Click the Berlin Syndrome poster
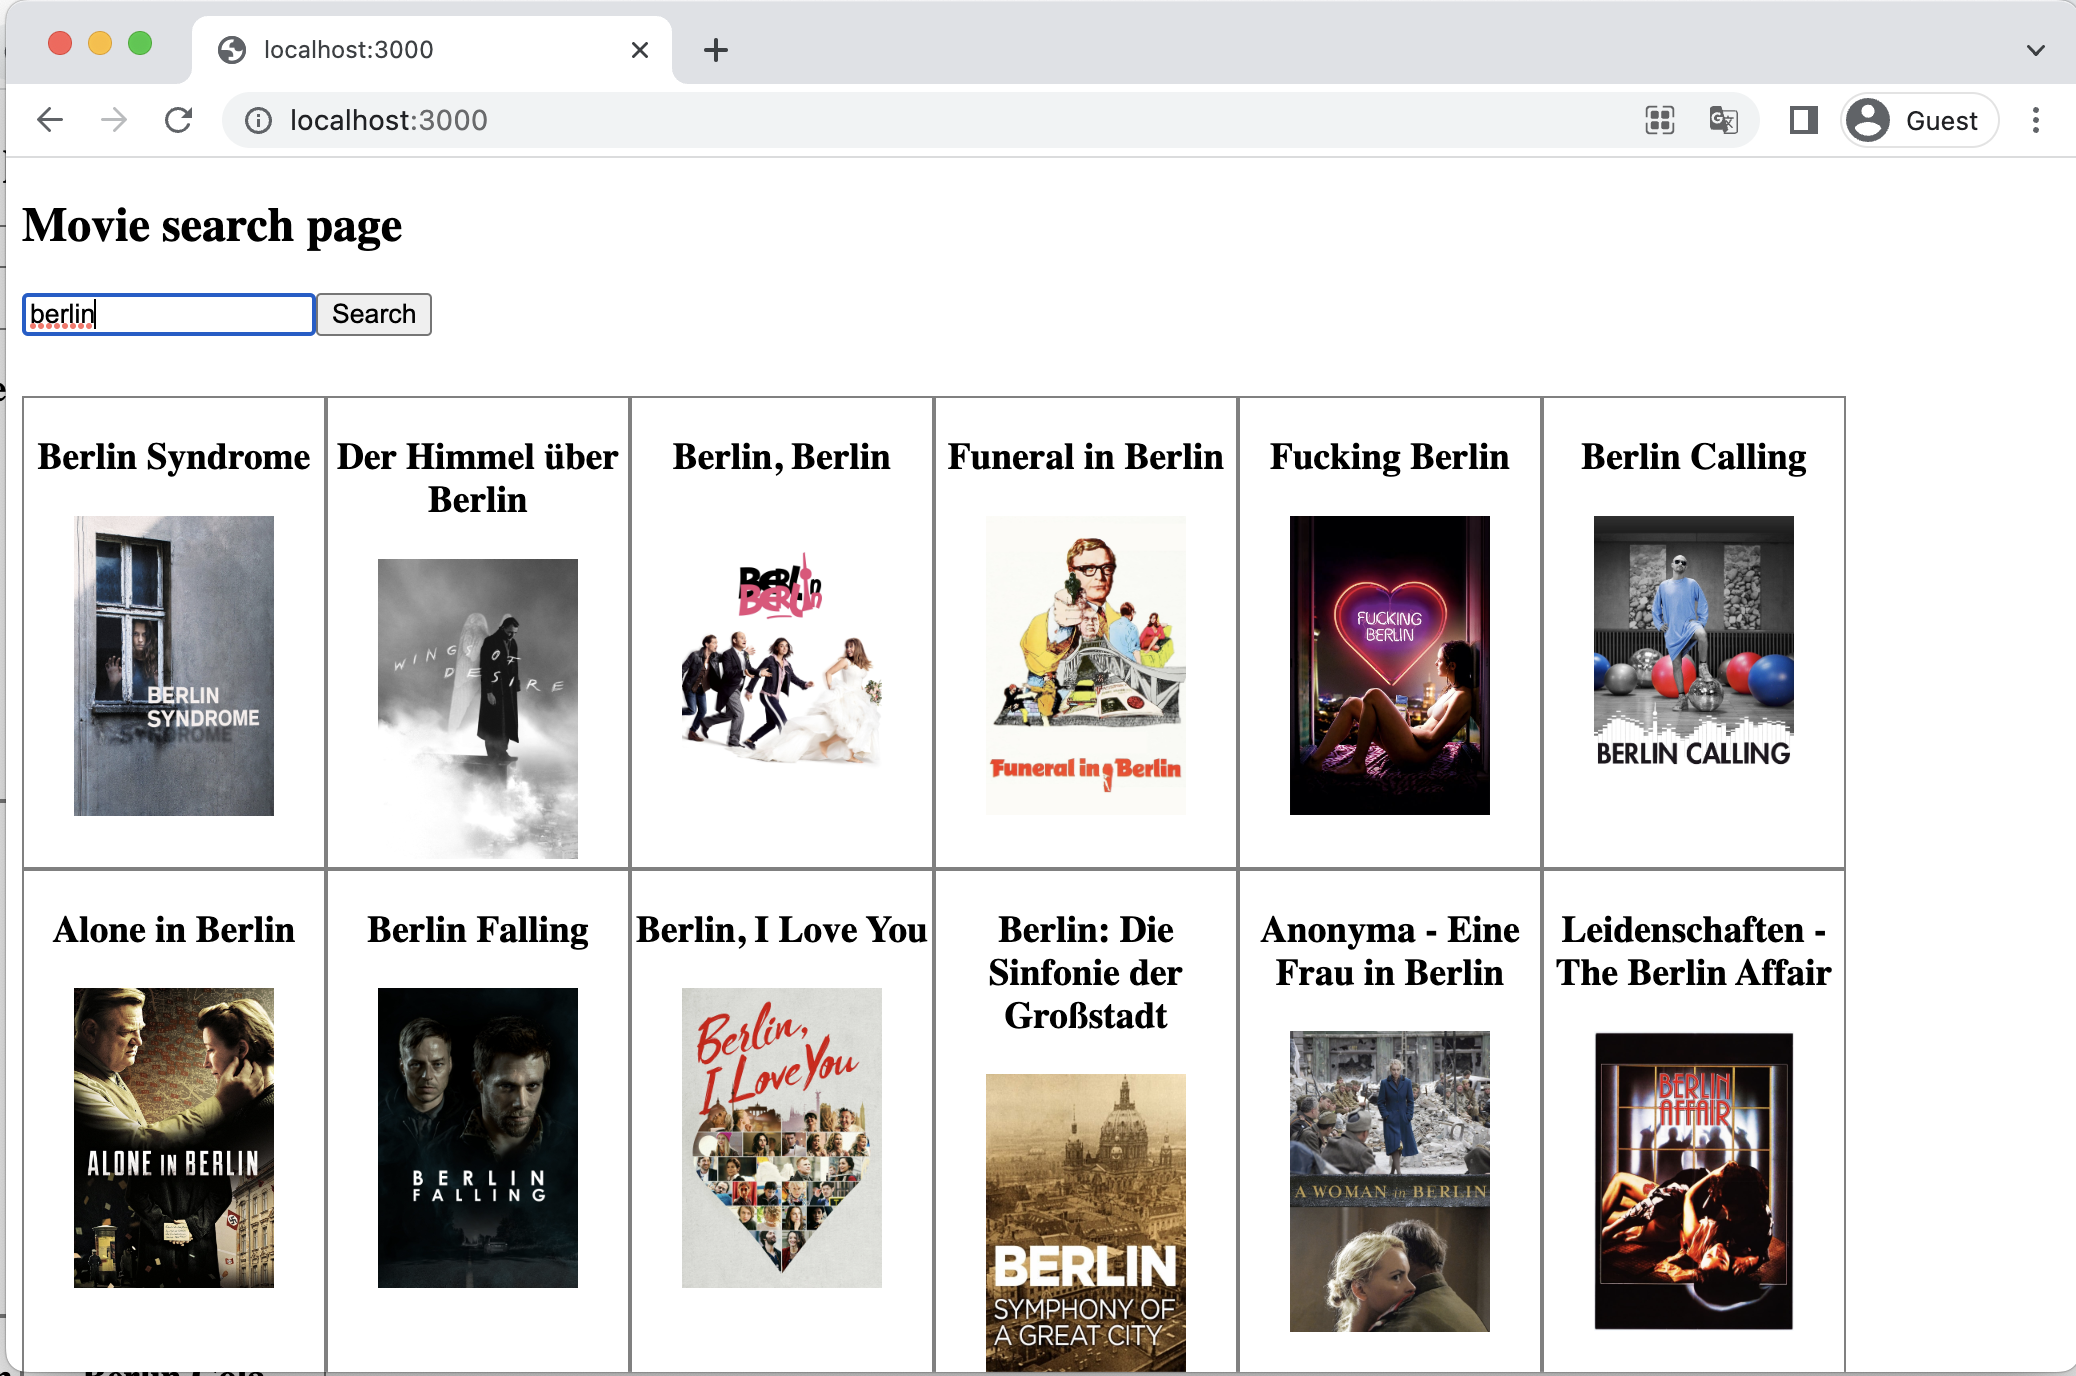Viewport: 2076px width, 1376px height. tap(174, 666)
